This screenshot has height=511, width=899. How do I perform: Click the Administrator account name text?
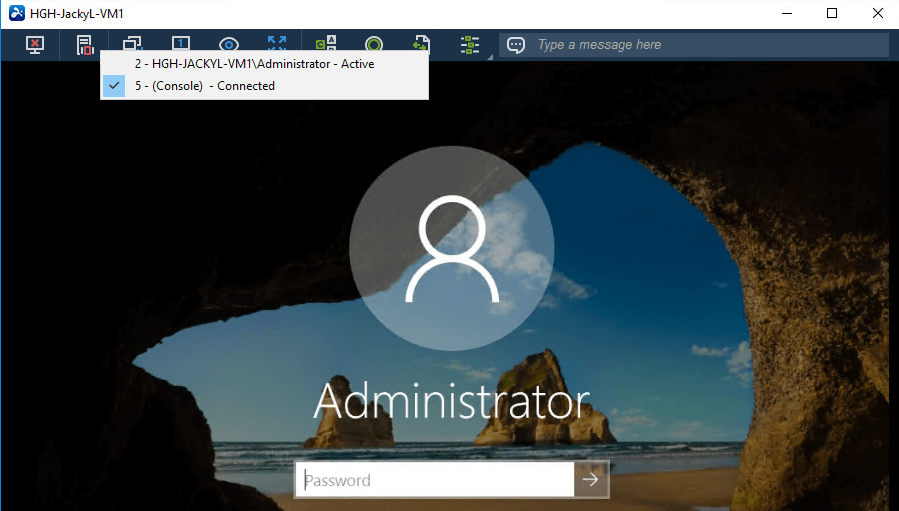coord(451,401)
